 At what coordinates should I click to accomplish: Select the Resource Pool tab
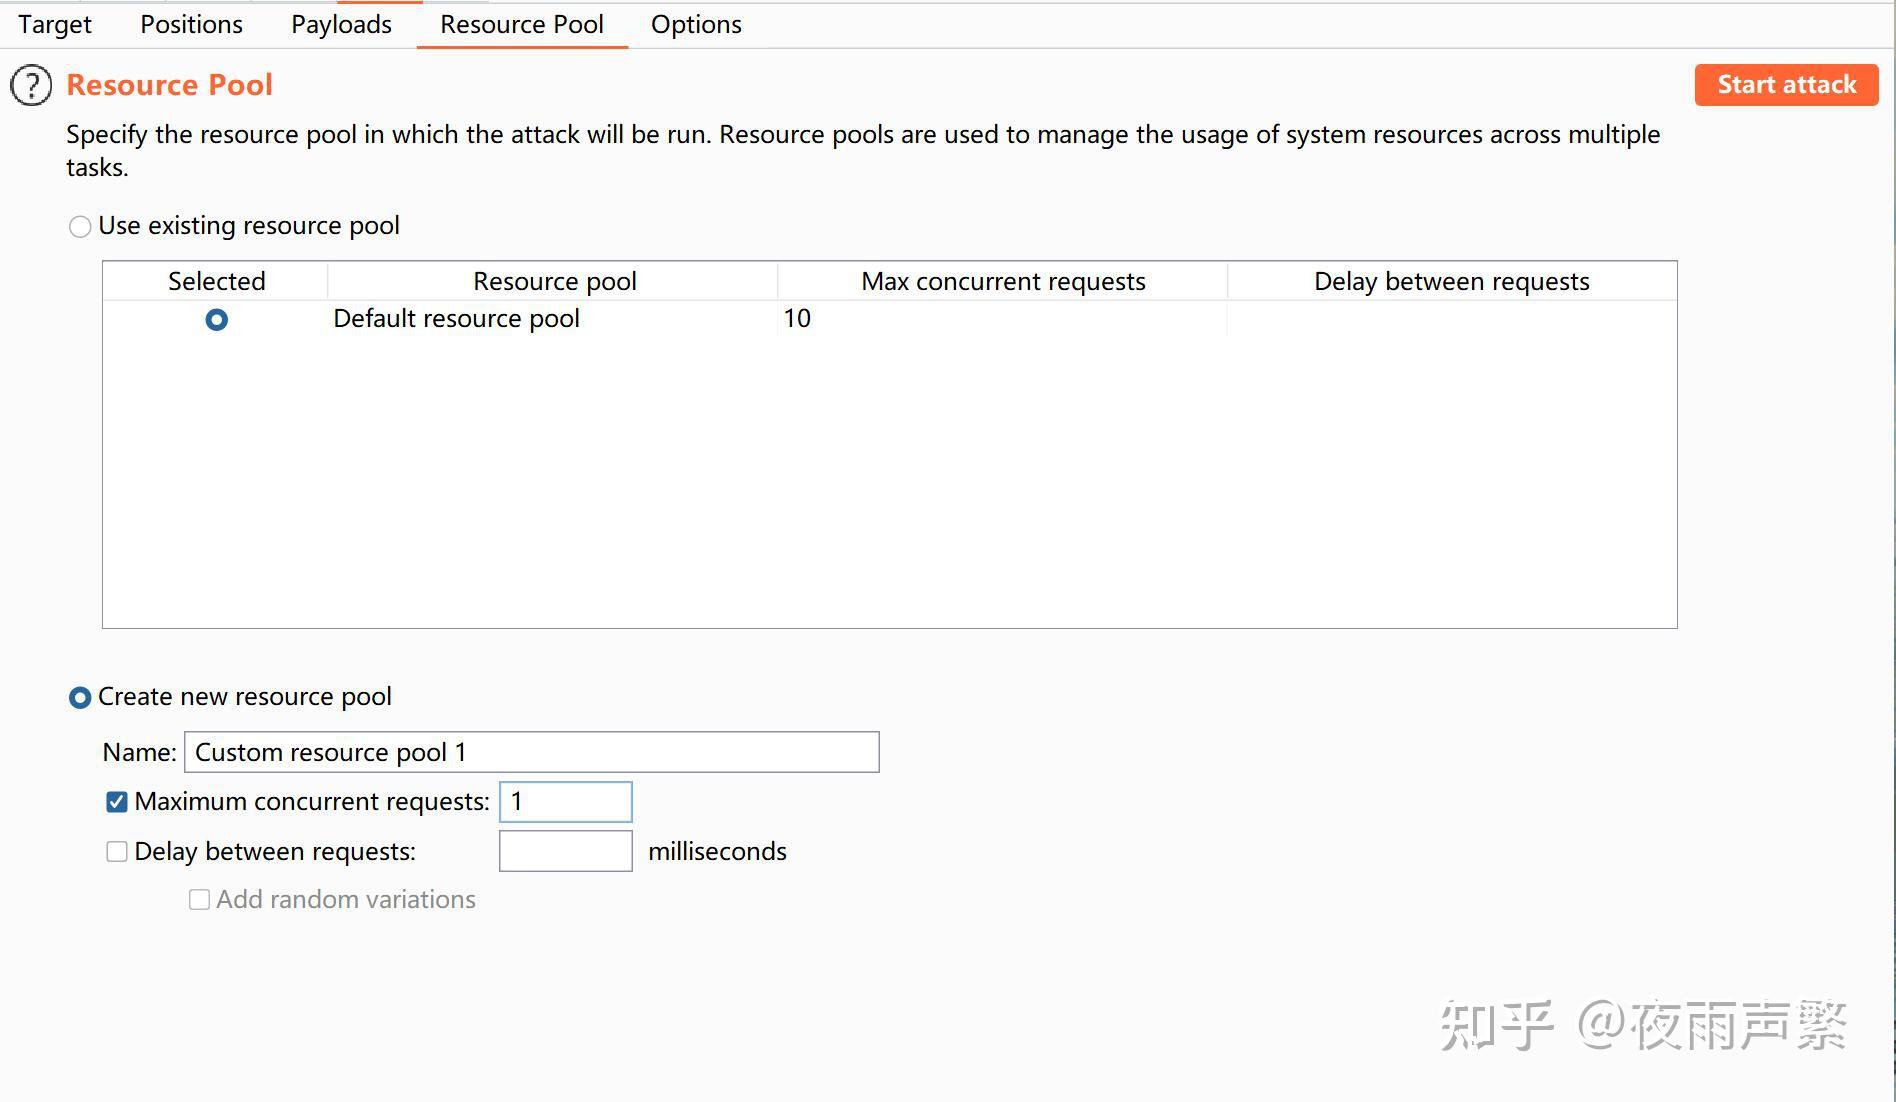[521, 24]
